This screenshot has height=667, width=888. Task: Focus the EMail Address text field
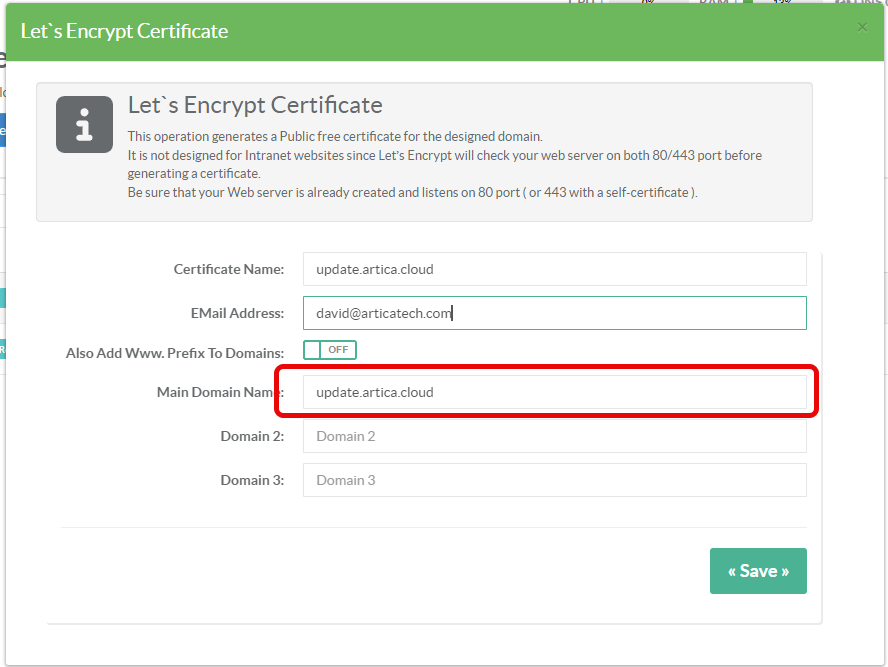tap(554, 313)
